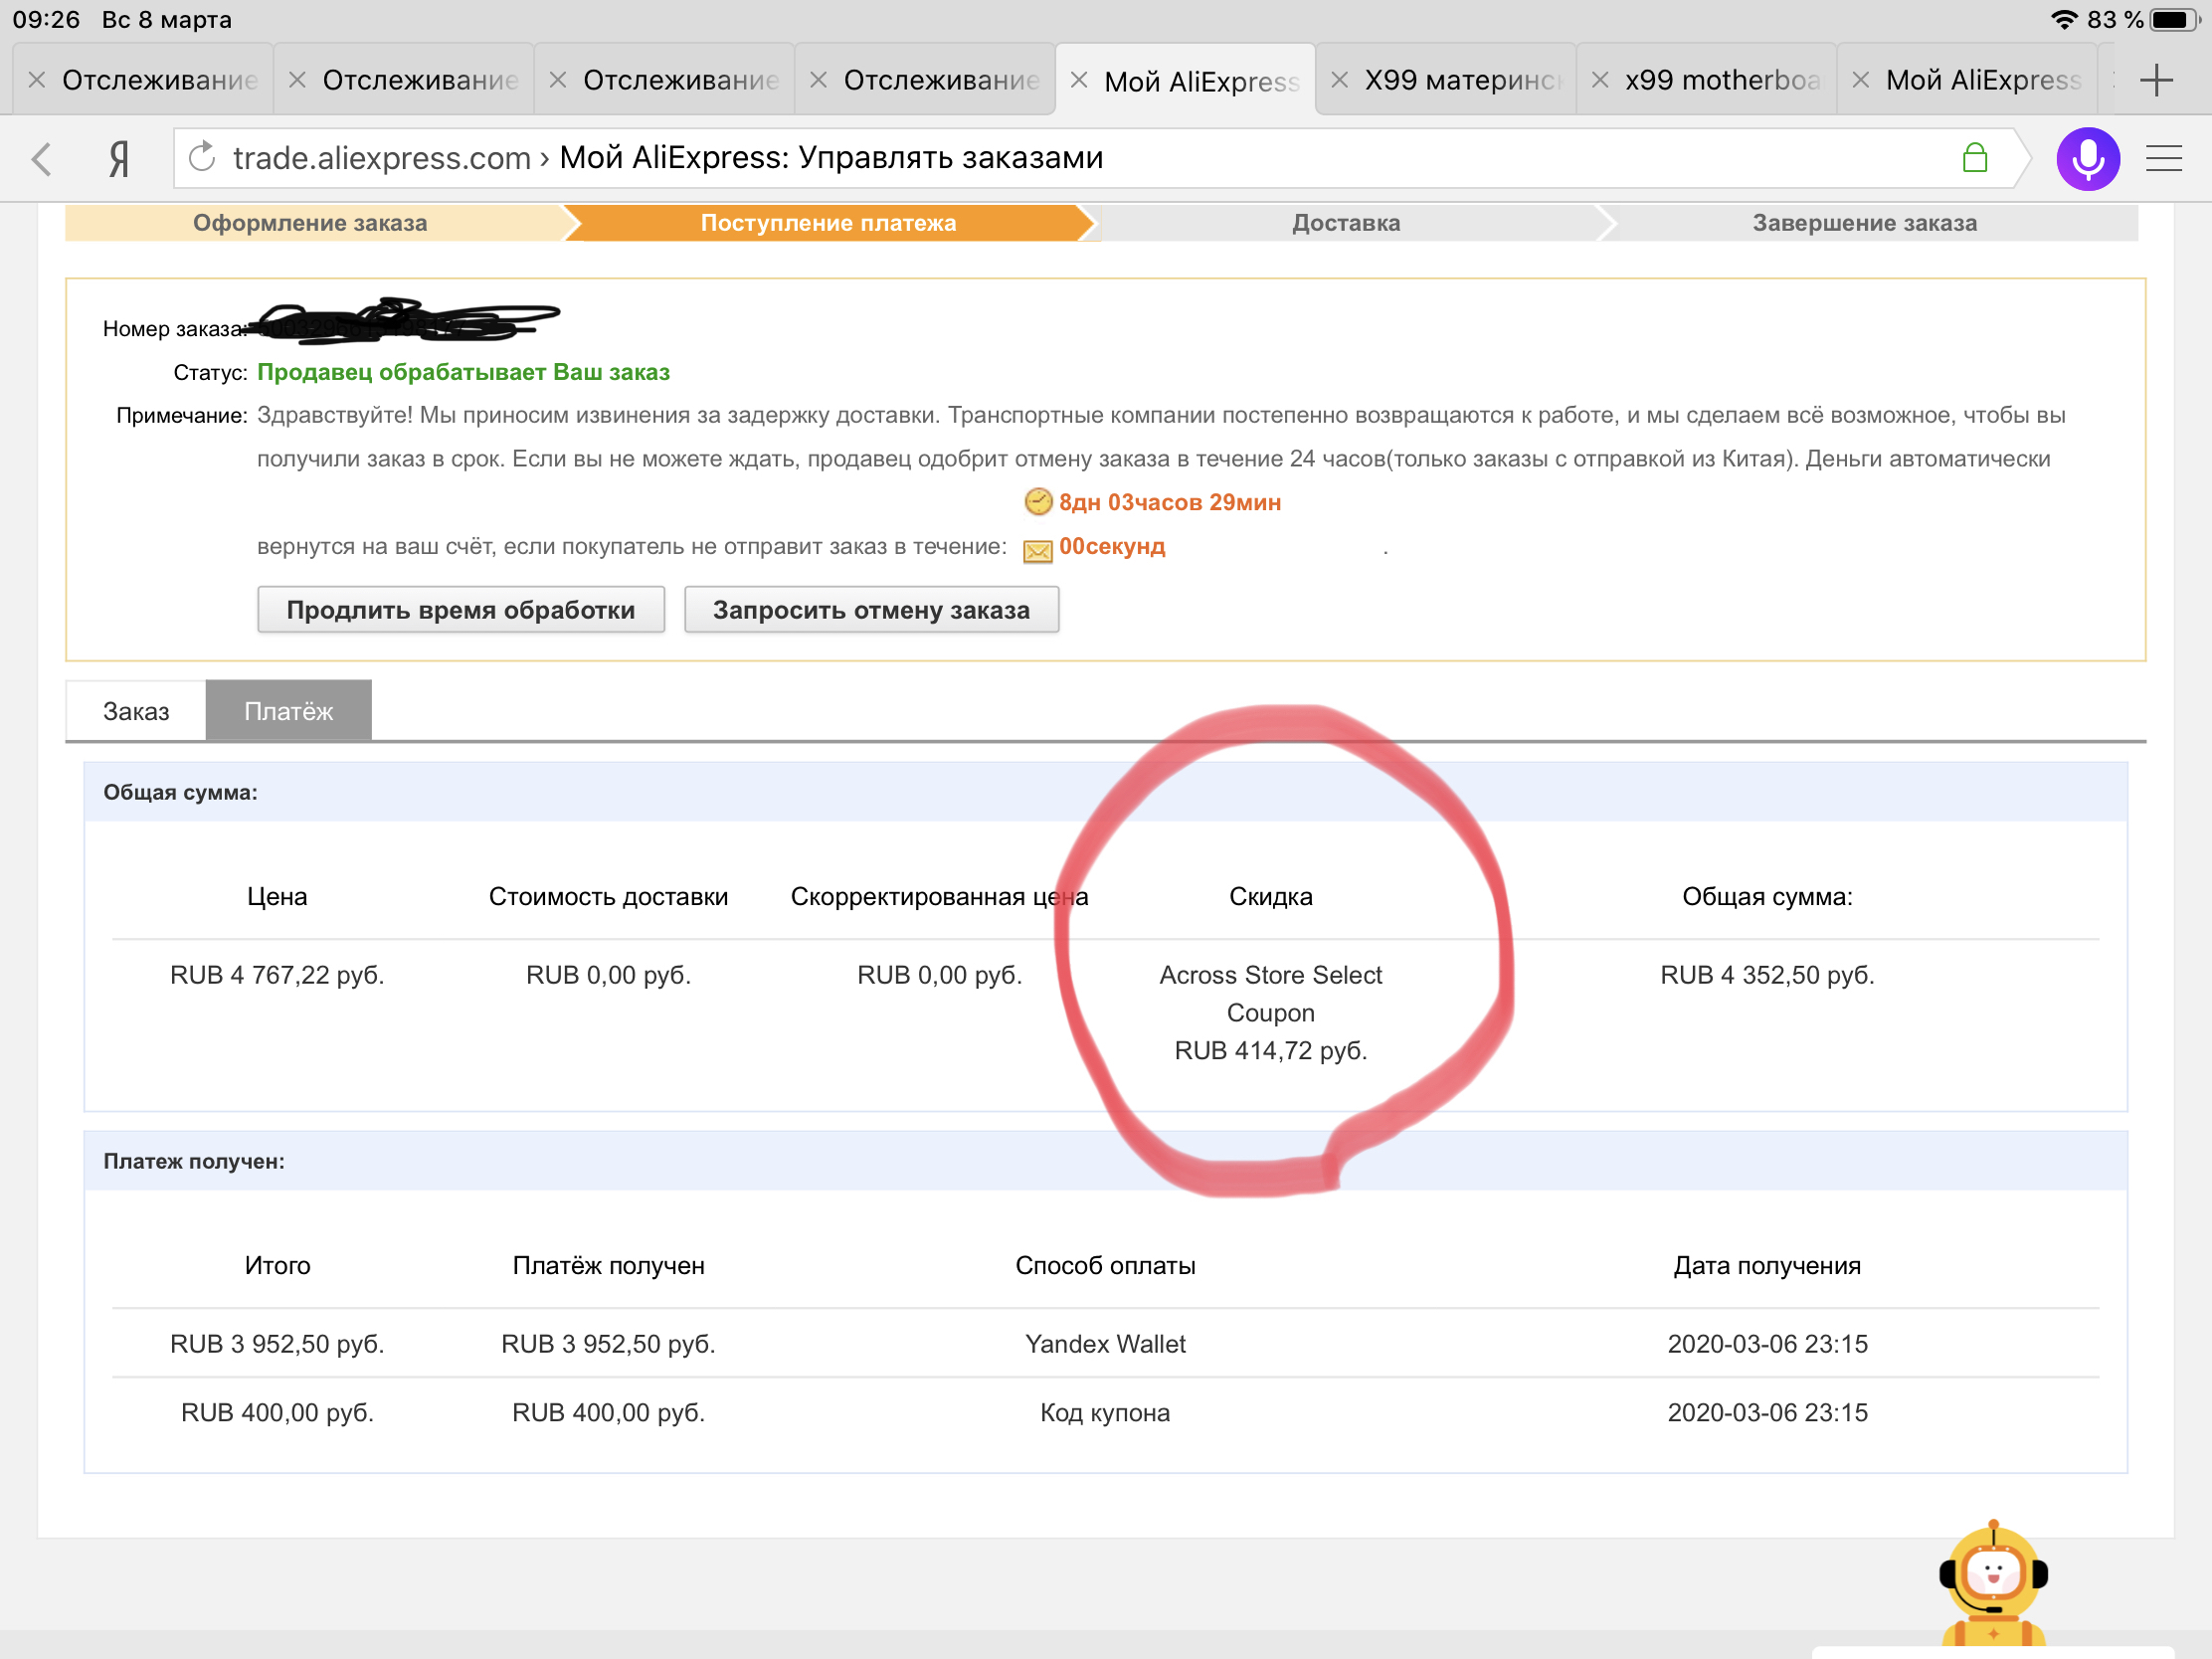Close the first Отслеживание tab
2212x1659 pixels.
[37, 80]
